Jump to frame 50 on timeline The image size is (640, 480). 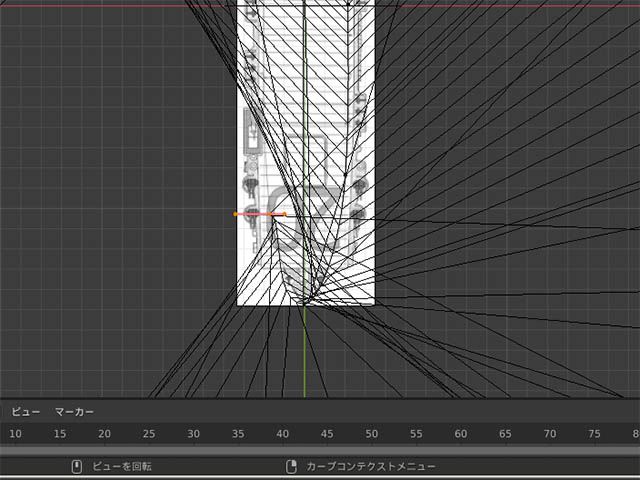pos(371,434)
